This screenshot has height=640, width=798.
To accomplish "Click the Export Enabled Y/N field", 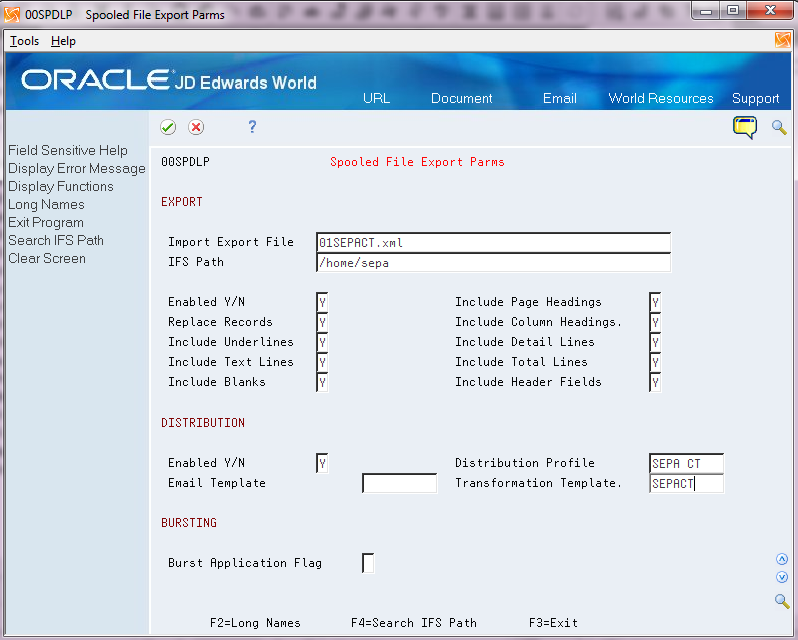I will click(x=322, y=302).
